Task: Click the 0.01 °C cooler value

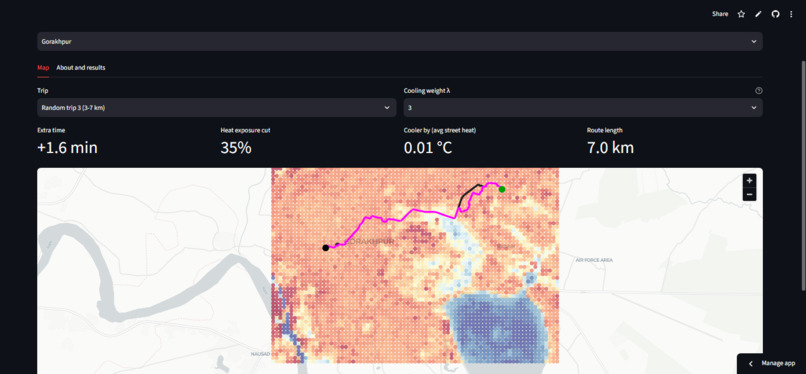Action: click(428, 148)
